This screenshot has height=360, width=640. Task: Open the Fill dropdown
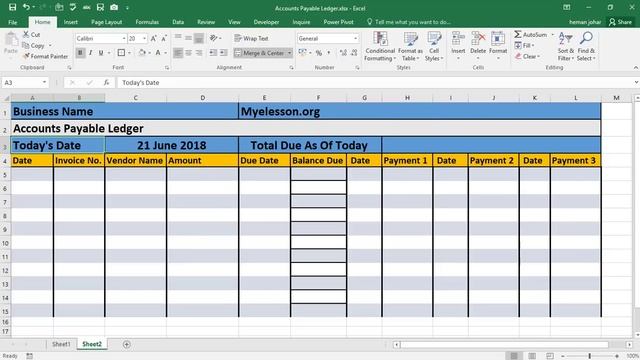(x=524, y=45)
